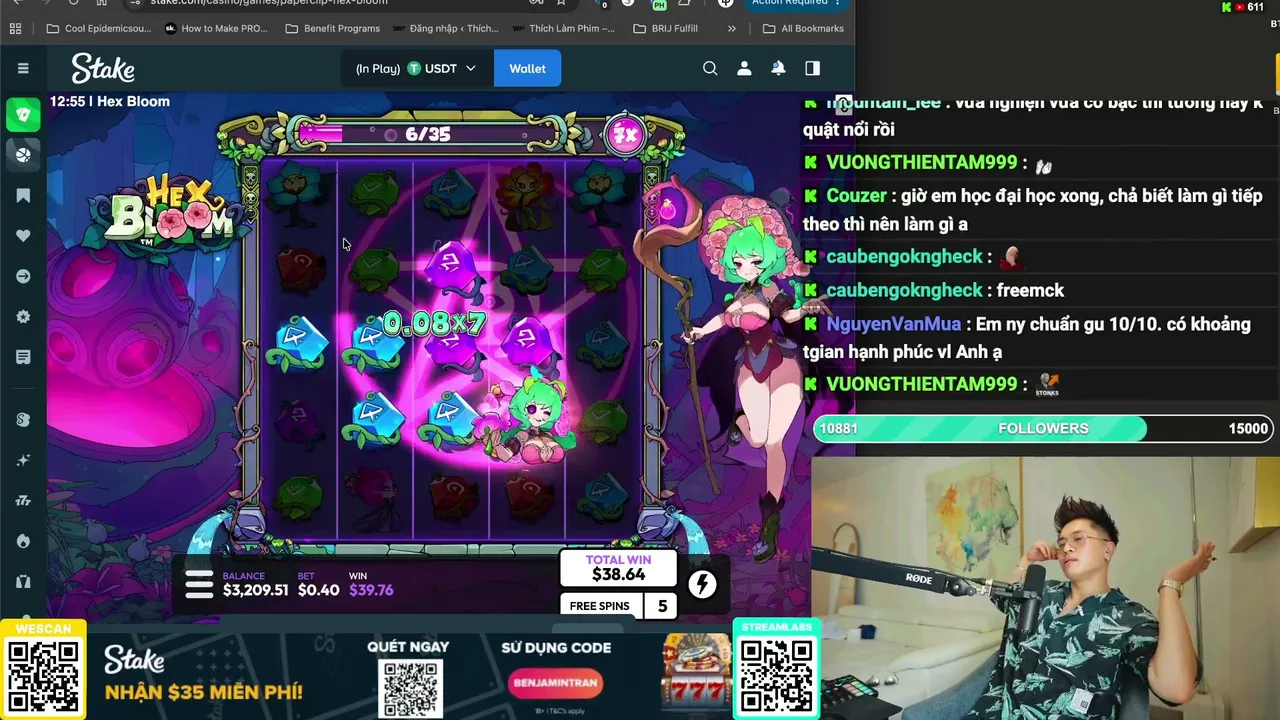
Task: Open the All Bookmarks folder
Action: click(803, 29)
